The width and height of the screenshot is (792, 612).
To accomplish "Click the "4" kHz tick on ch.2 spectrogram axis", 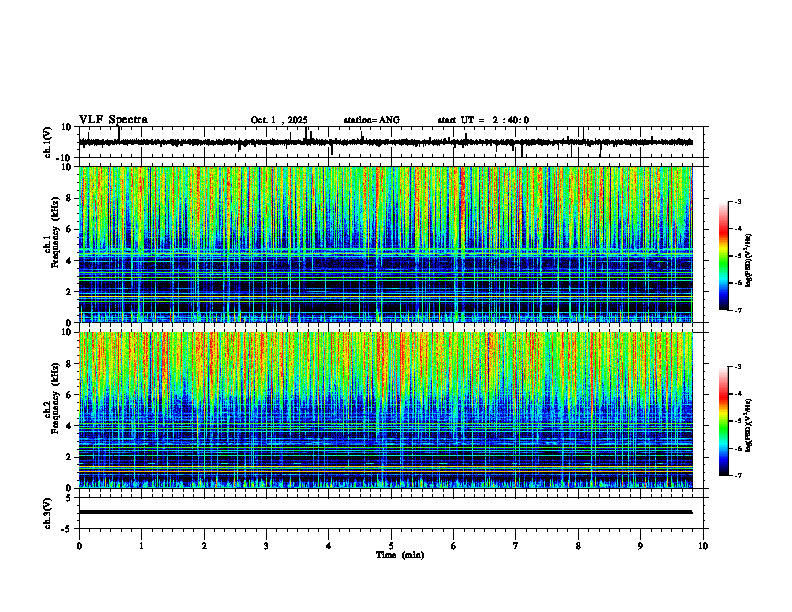I will (69, 427).
